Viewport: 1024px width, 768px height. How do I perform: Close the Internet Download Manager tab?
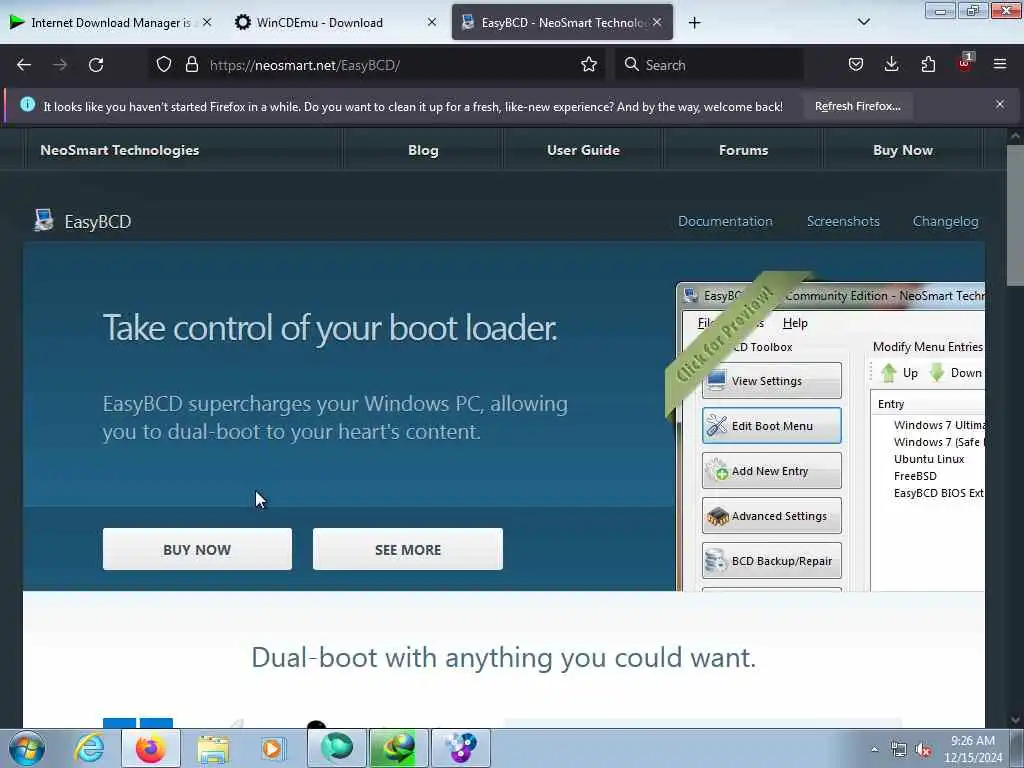click(207, 22)
